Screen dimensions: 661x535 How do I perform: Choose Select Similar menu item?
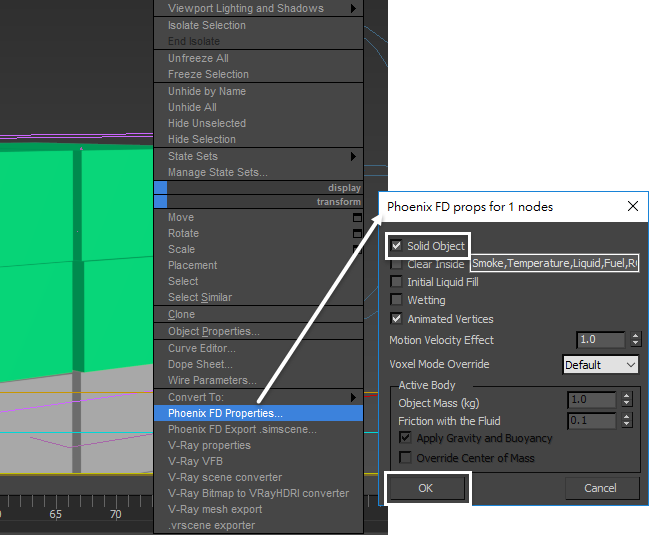[258, 298]
